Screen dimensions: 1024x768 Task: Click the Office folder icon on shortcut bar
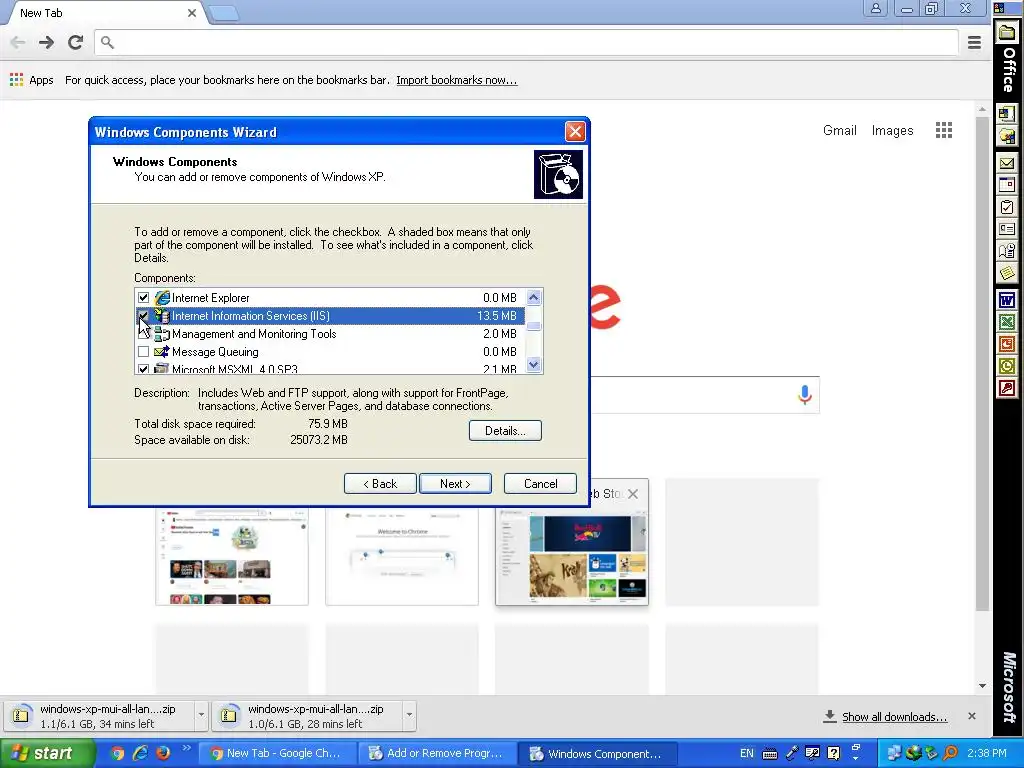1007,33
